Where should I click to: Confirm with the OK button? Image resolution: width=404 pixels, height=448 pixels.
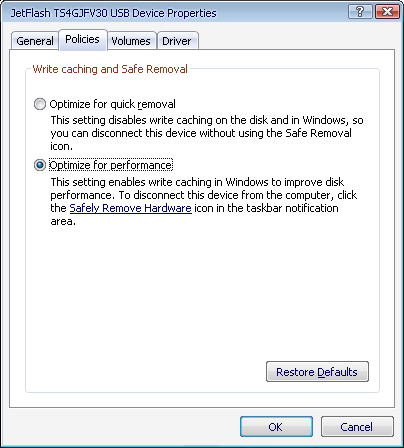click(276, 427)
